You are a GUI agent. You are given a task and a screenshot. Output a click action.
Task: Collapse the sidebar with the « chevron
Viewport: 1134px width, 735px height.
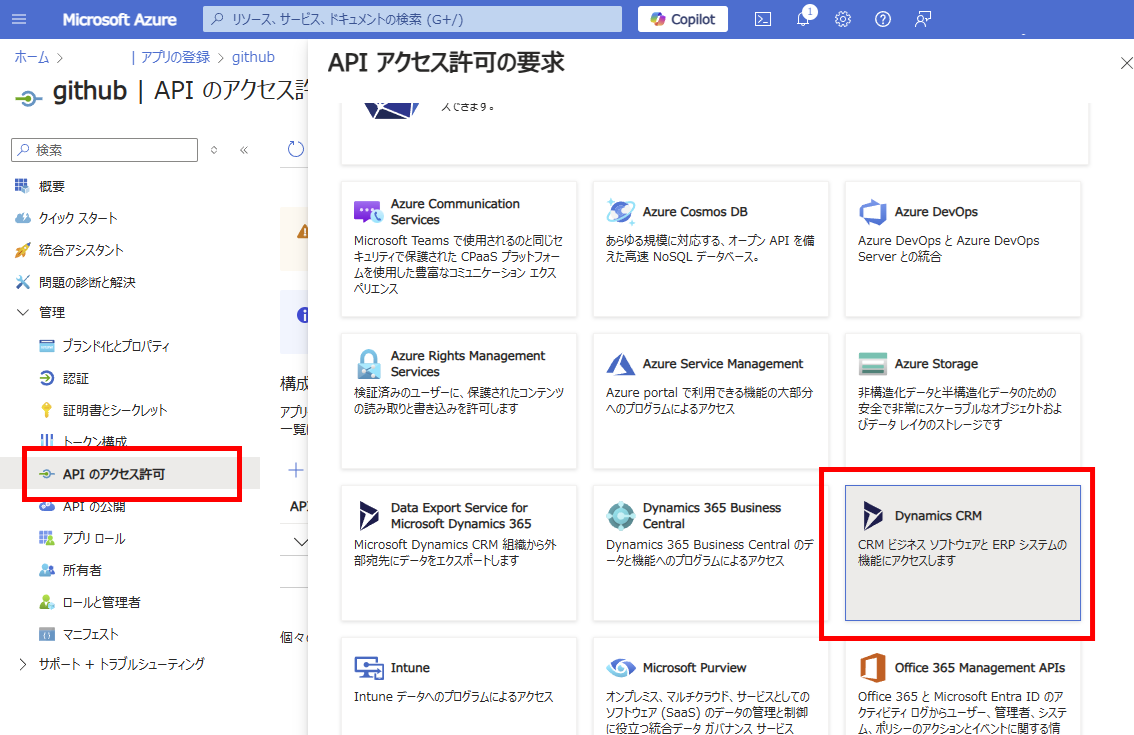coord(243,150)
